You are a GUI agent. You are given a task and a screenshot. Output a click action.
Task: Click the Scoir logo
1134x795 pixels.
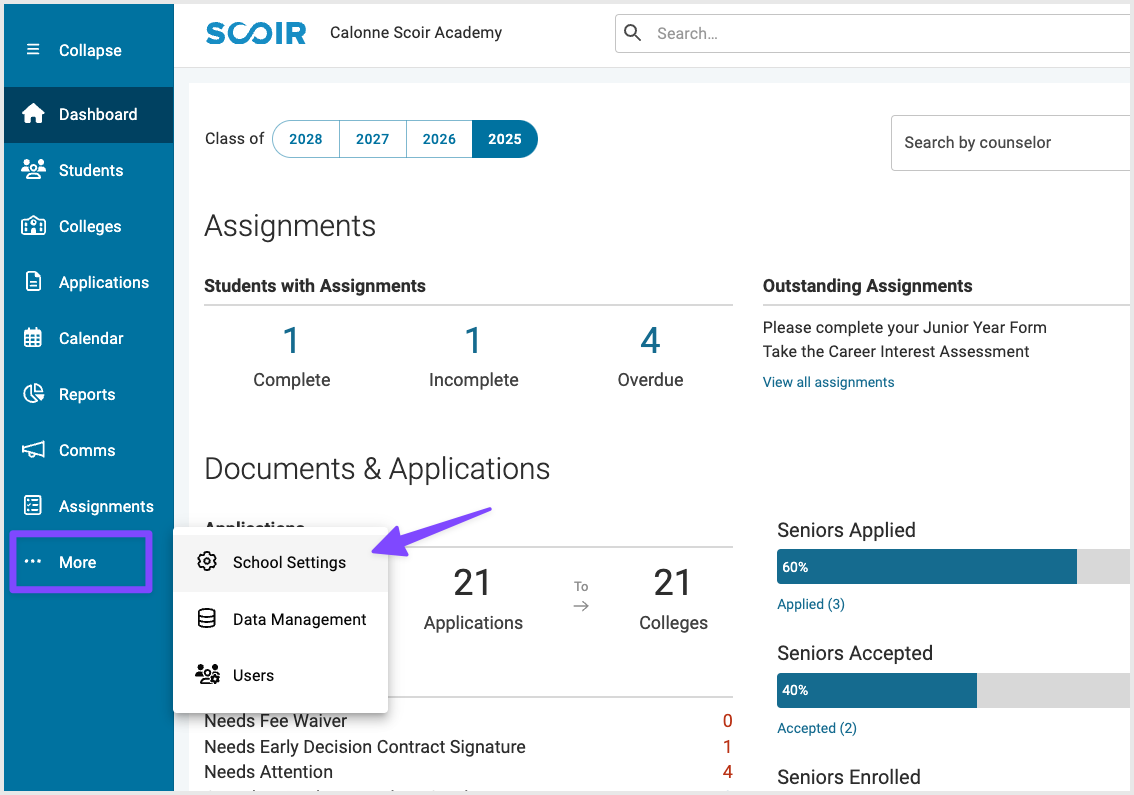[x=256, y=33]
